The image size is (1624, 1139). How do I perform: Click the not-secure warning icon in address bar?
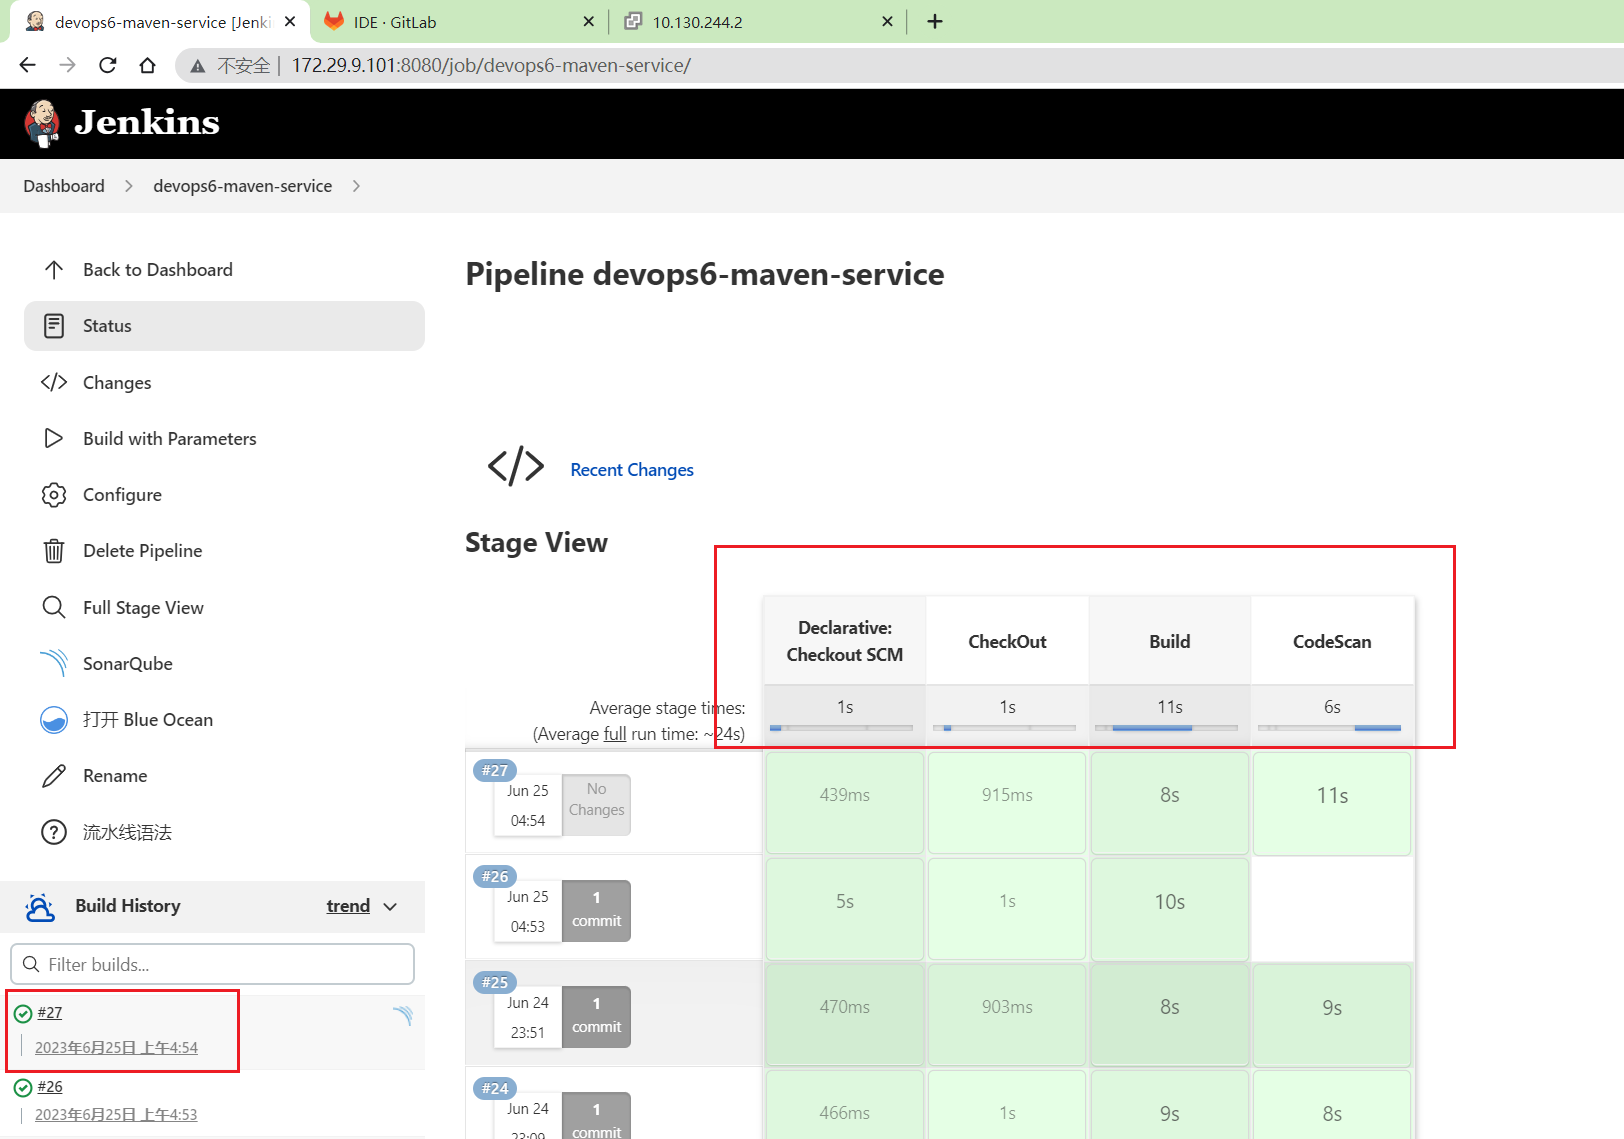click(x=198, y=66)
